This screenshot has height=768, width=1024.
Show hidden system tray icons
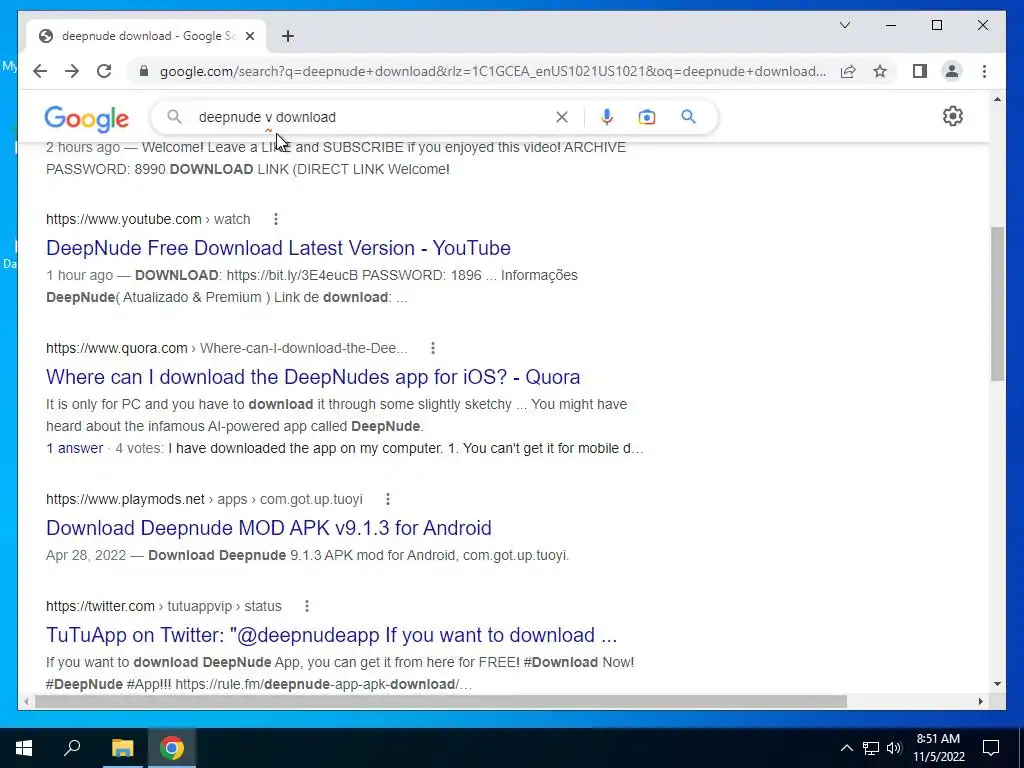pyautogui.click(x=846, y=748)
